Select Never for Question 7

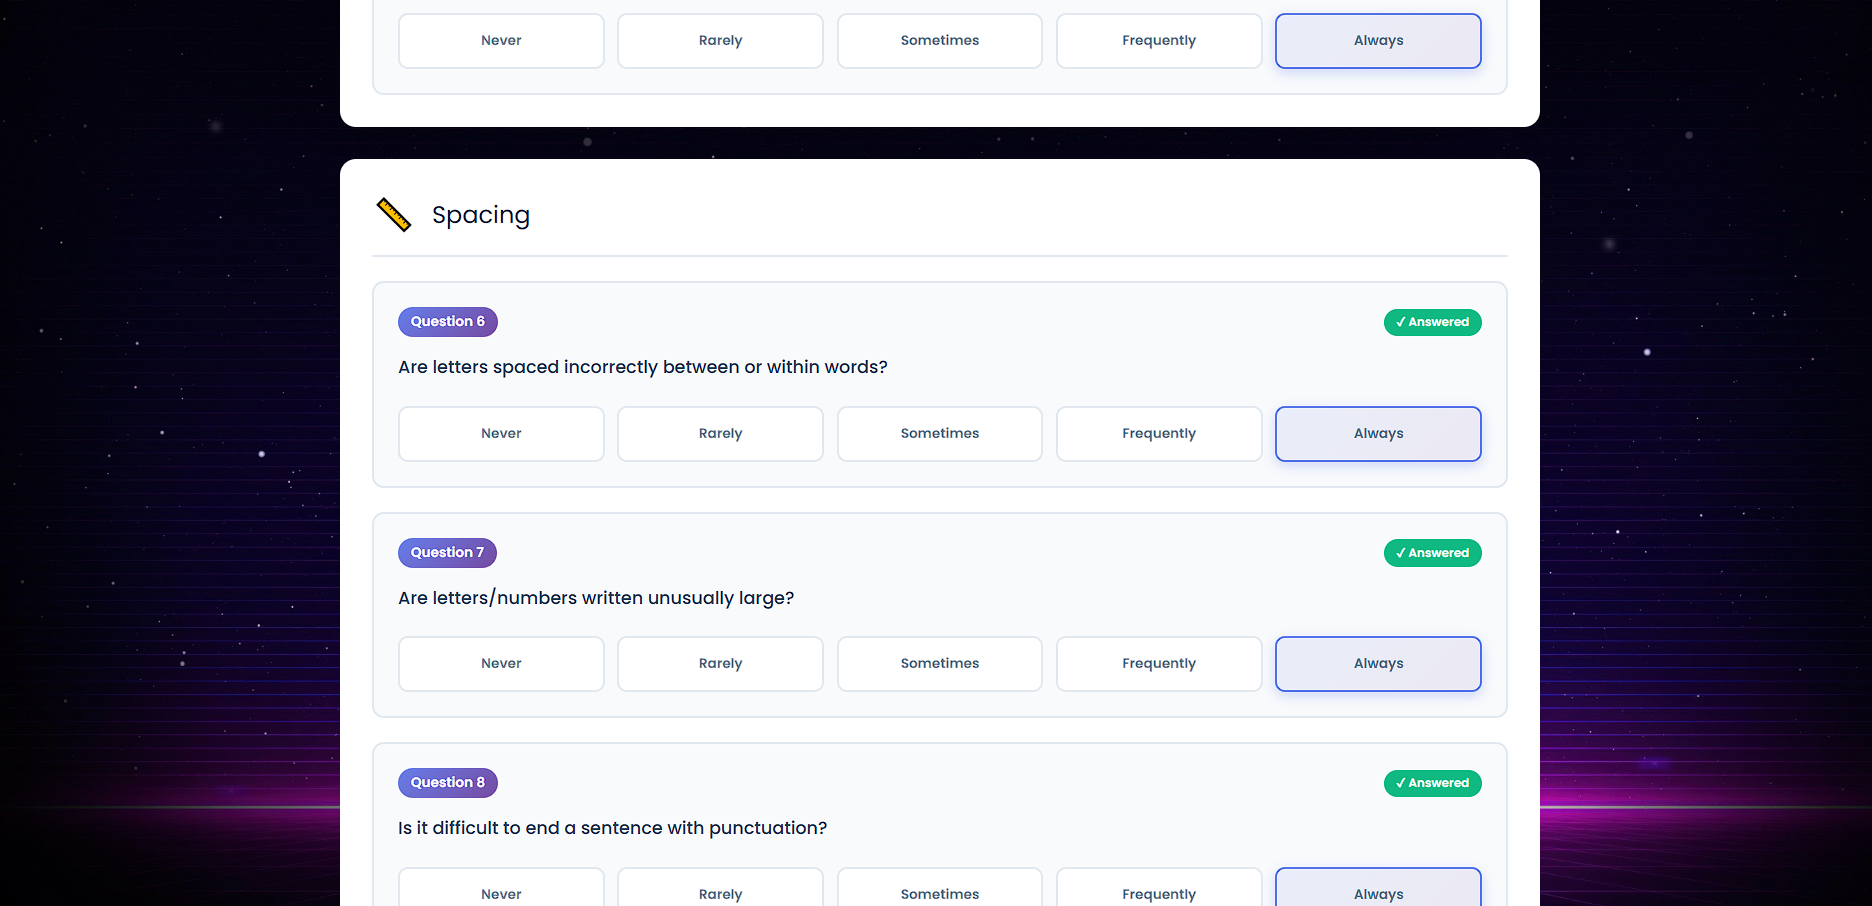(501, 664)
